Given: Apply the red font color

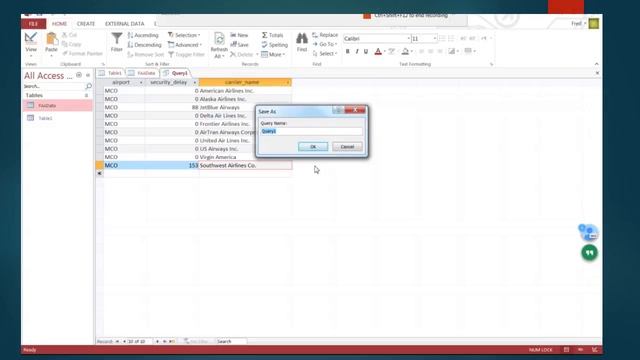Looking at the screenshot, I should pyautogui.click(x=378, y=51).
